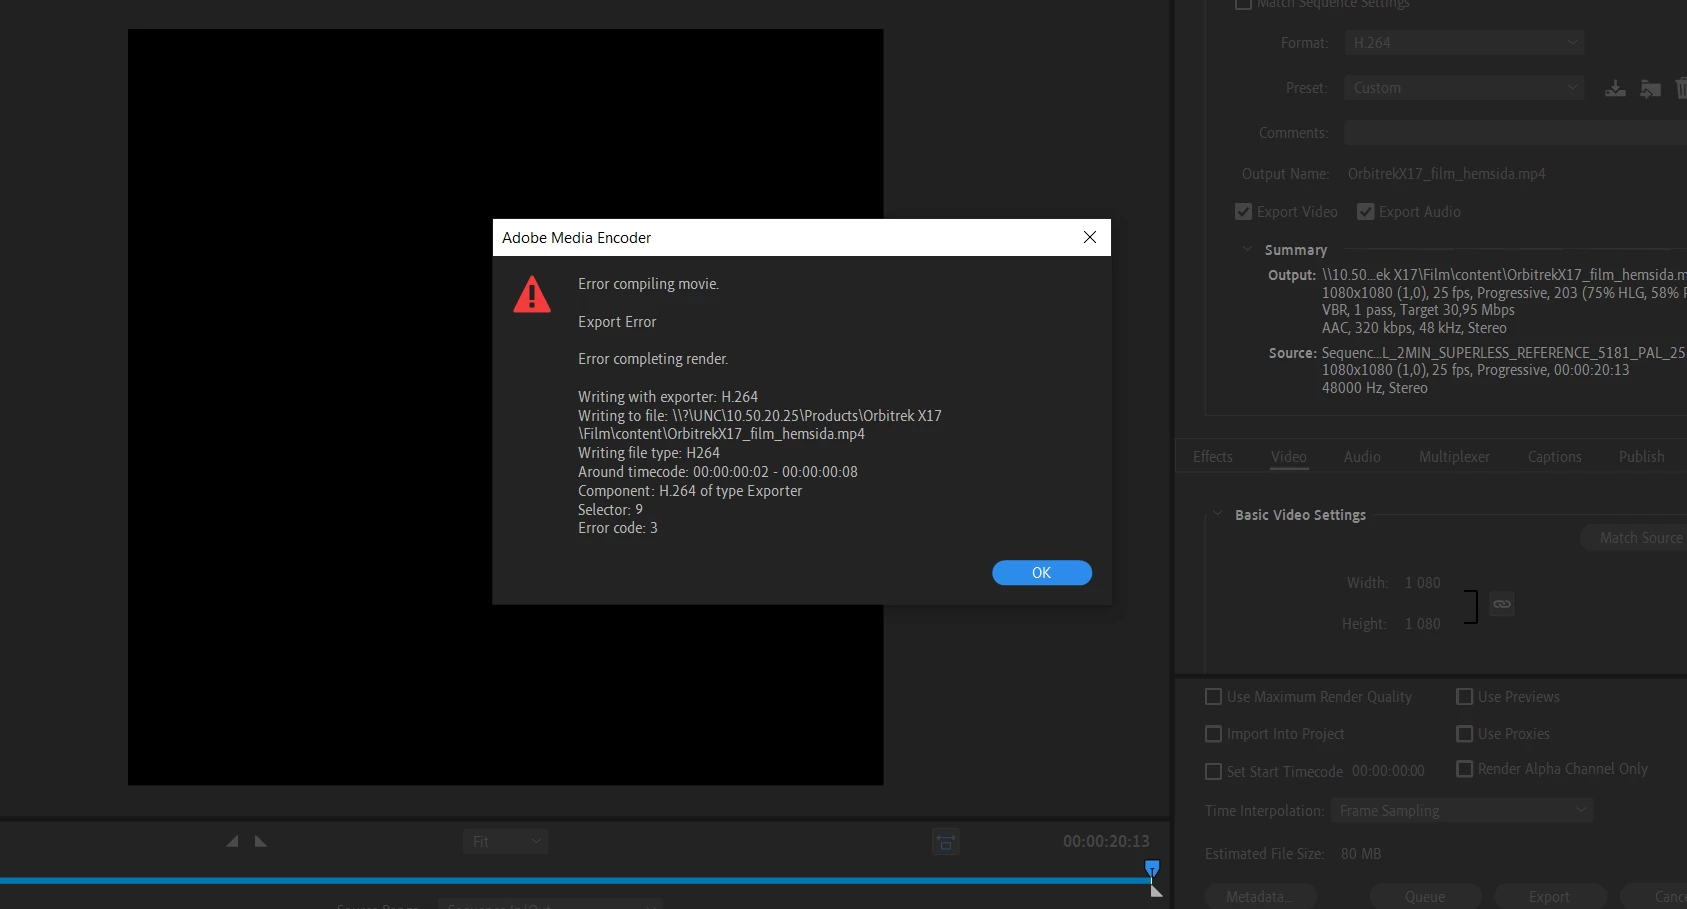Open the Format H.264 dropdown
Screen dimensions: 1687x909
click(x=1463, y=43)
